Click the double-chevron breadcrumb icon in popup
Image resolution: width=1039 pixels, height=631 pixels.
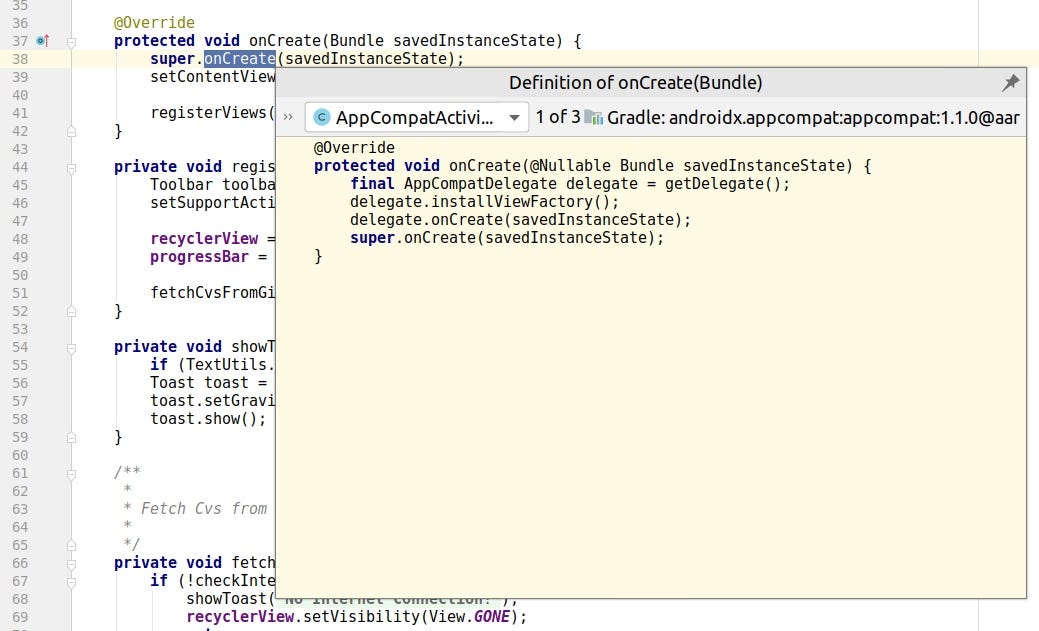[288, 117]
